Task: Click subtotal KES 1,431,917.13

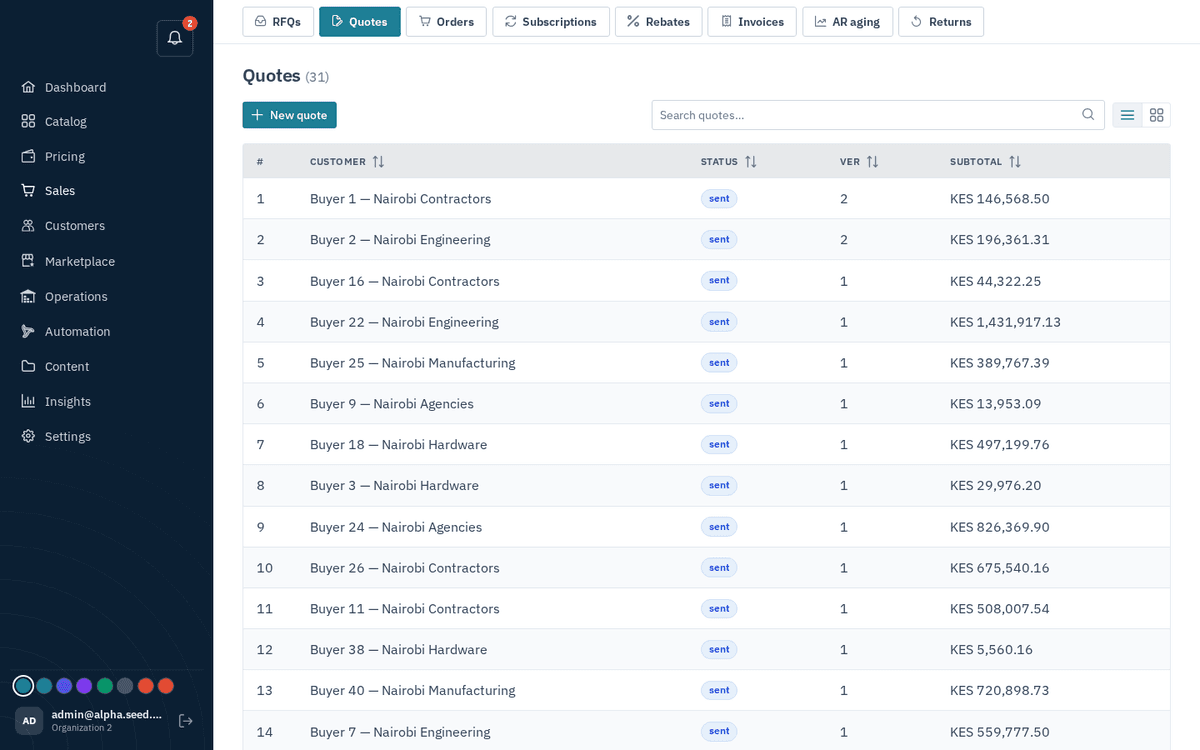Action: (x=1005, y=322)
